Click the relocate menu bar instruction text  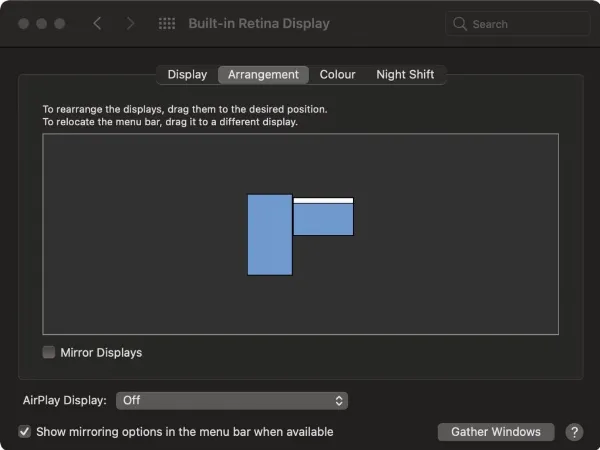point(170,122)
